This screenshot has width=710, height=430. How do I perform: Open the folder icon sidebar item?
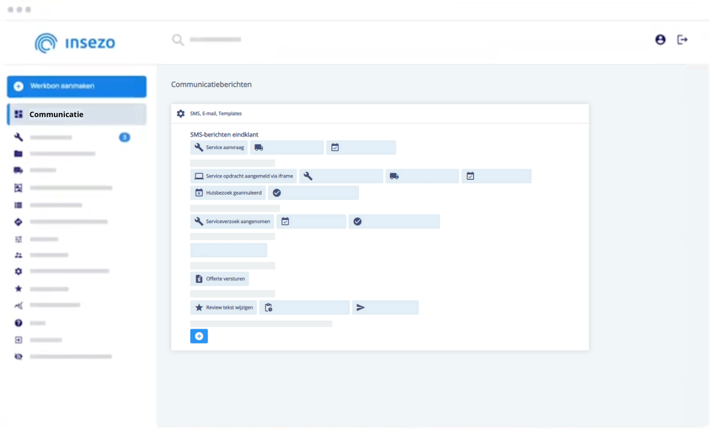coord(18,154)
